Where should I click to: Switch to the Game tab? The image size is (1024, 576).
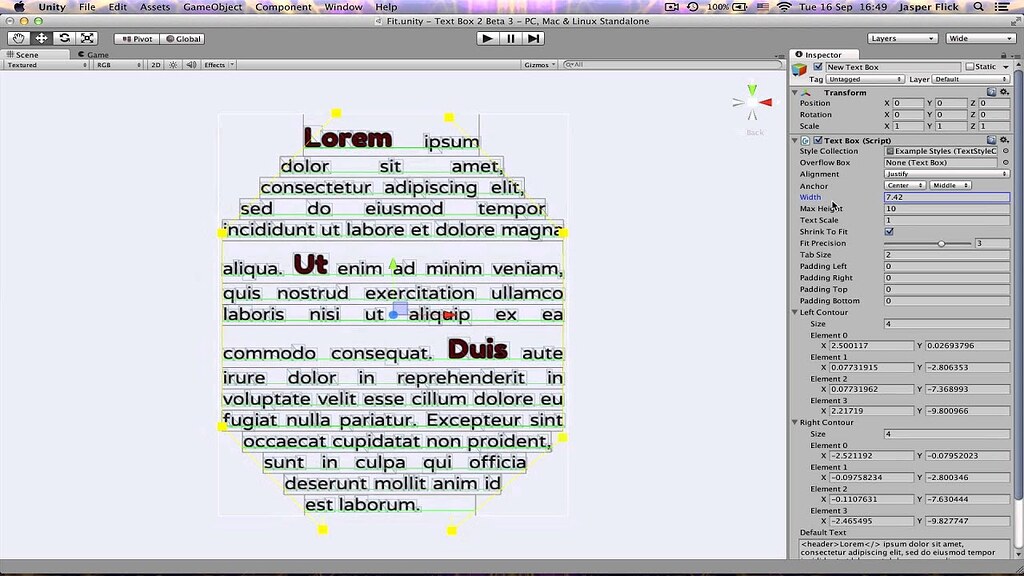[95, 54]
